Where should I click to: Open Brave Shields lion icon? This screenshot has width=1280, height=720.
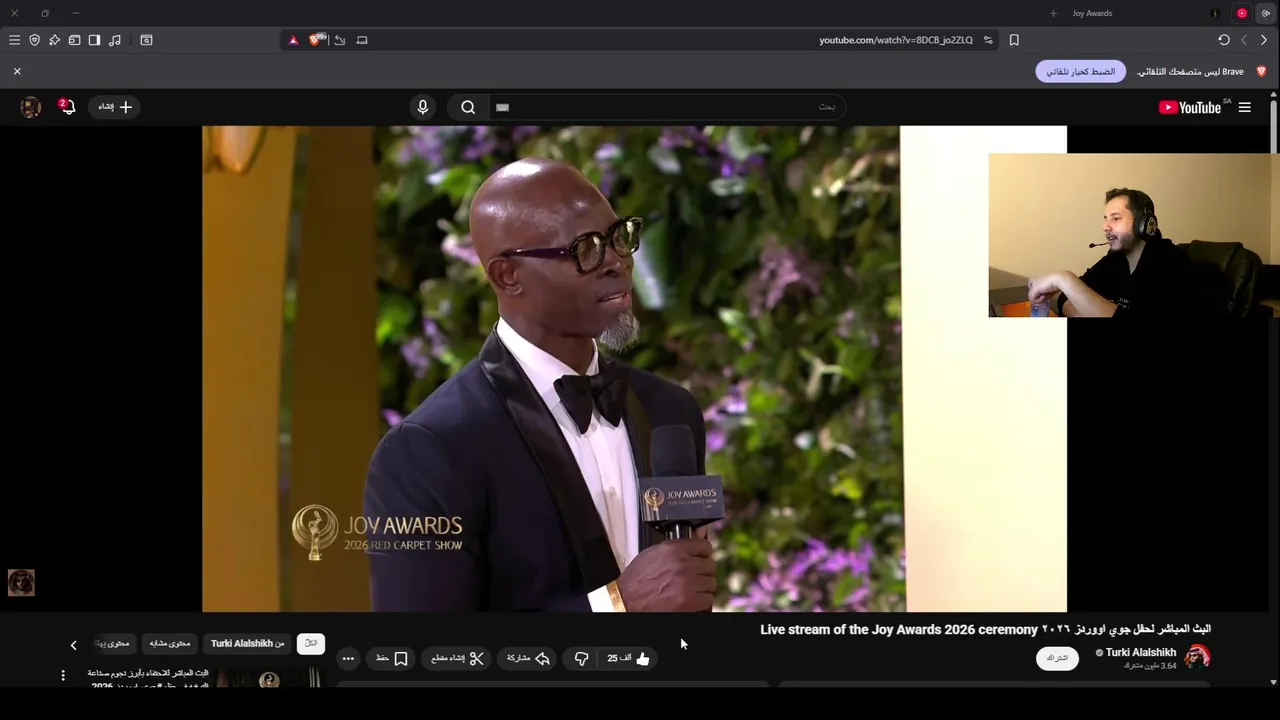point(317,40)
